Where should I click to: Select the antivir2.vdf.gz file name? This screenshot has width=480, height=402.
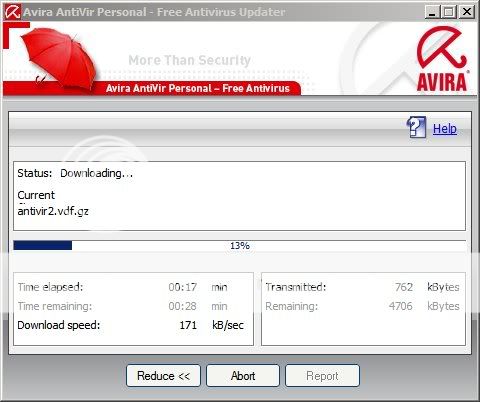[53, 211]
